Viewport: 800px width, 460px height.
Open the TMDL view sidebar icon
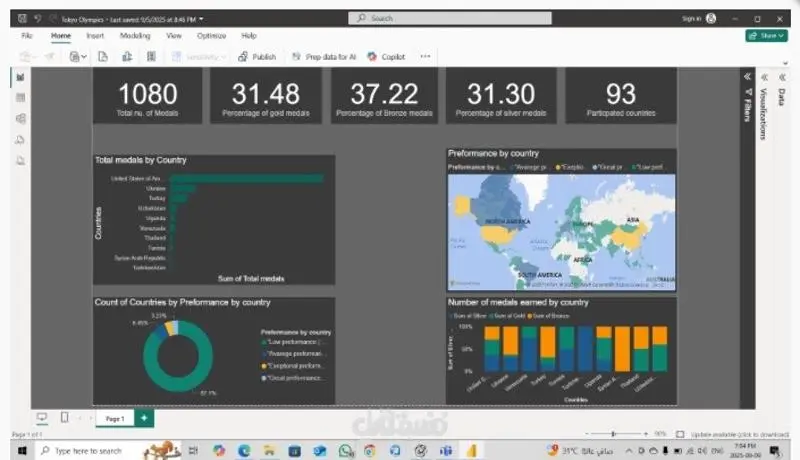click(x=20, y=161)
